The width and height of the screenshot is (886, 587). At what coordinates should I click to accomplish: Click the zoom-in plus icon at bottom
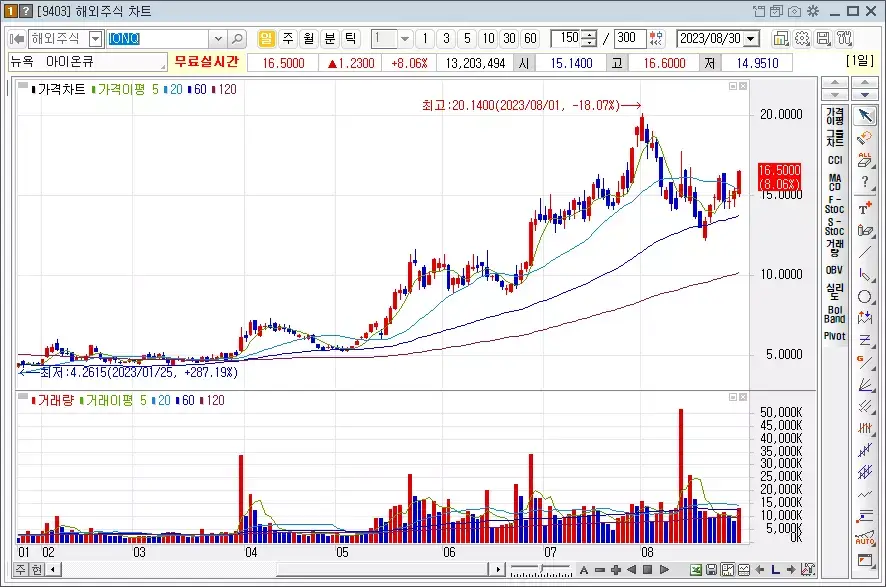coord(616,569)
